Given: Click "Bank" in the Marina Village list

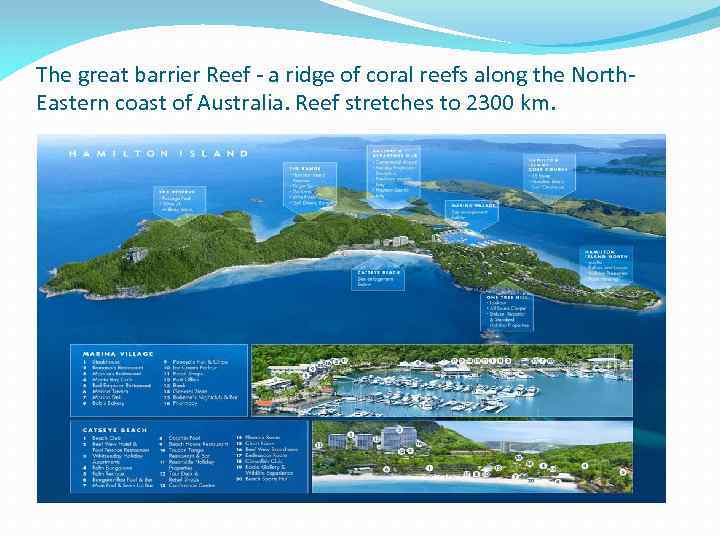Looking at the screenshot, I should (178, 386).
